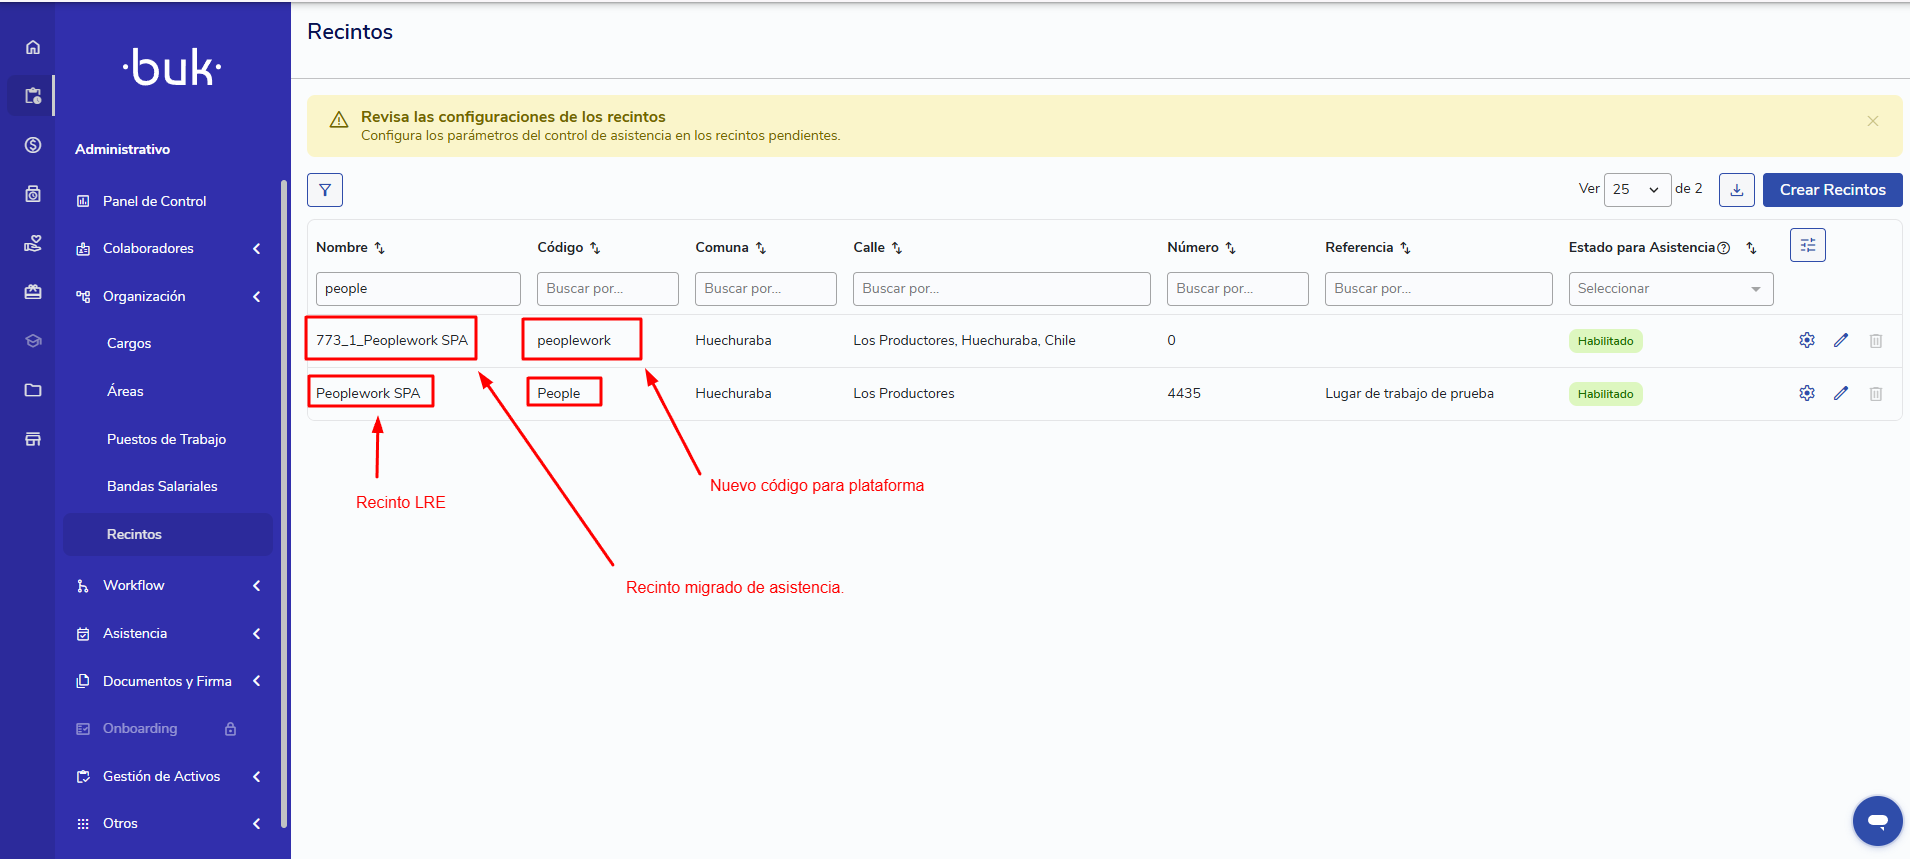Image resolution: width=1910 pixels, height=859 pixels.
Task: Click the download export icon
Action: pos(1737,190)
